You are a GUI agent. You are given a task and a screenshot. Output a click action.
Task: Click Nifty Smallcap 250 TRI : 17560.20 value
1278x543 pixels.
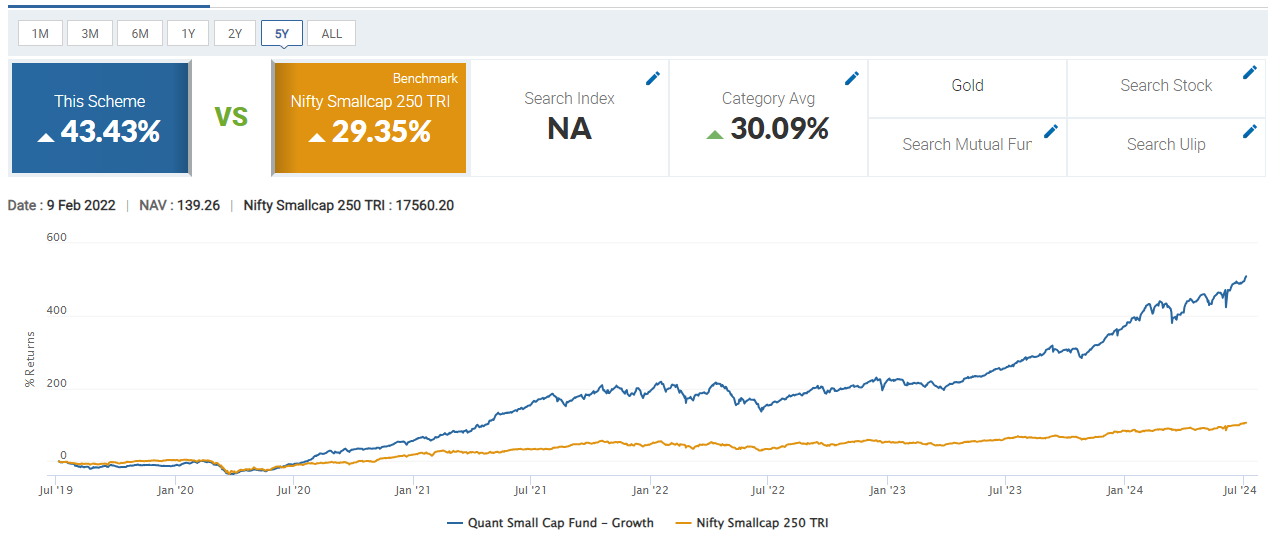pos(349,206)
